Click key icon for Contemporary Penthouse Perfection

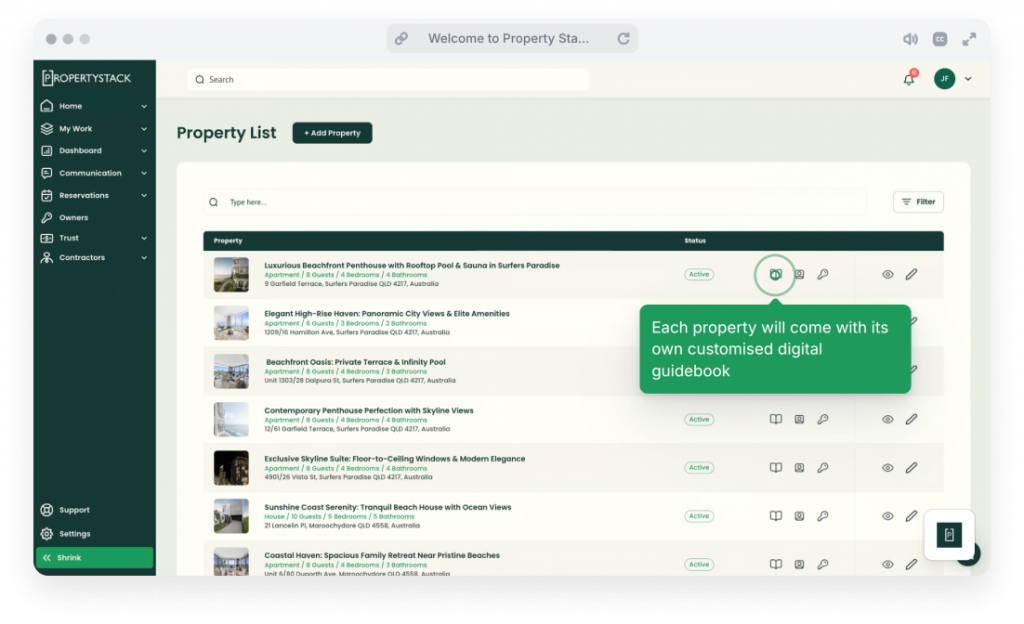pyautogui.click(x=823, y=420)
